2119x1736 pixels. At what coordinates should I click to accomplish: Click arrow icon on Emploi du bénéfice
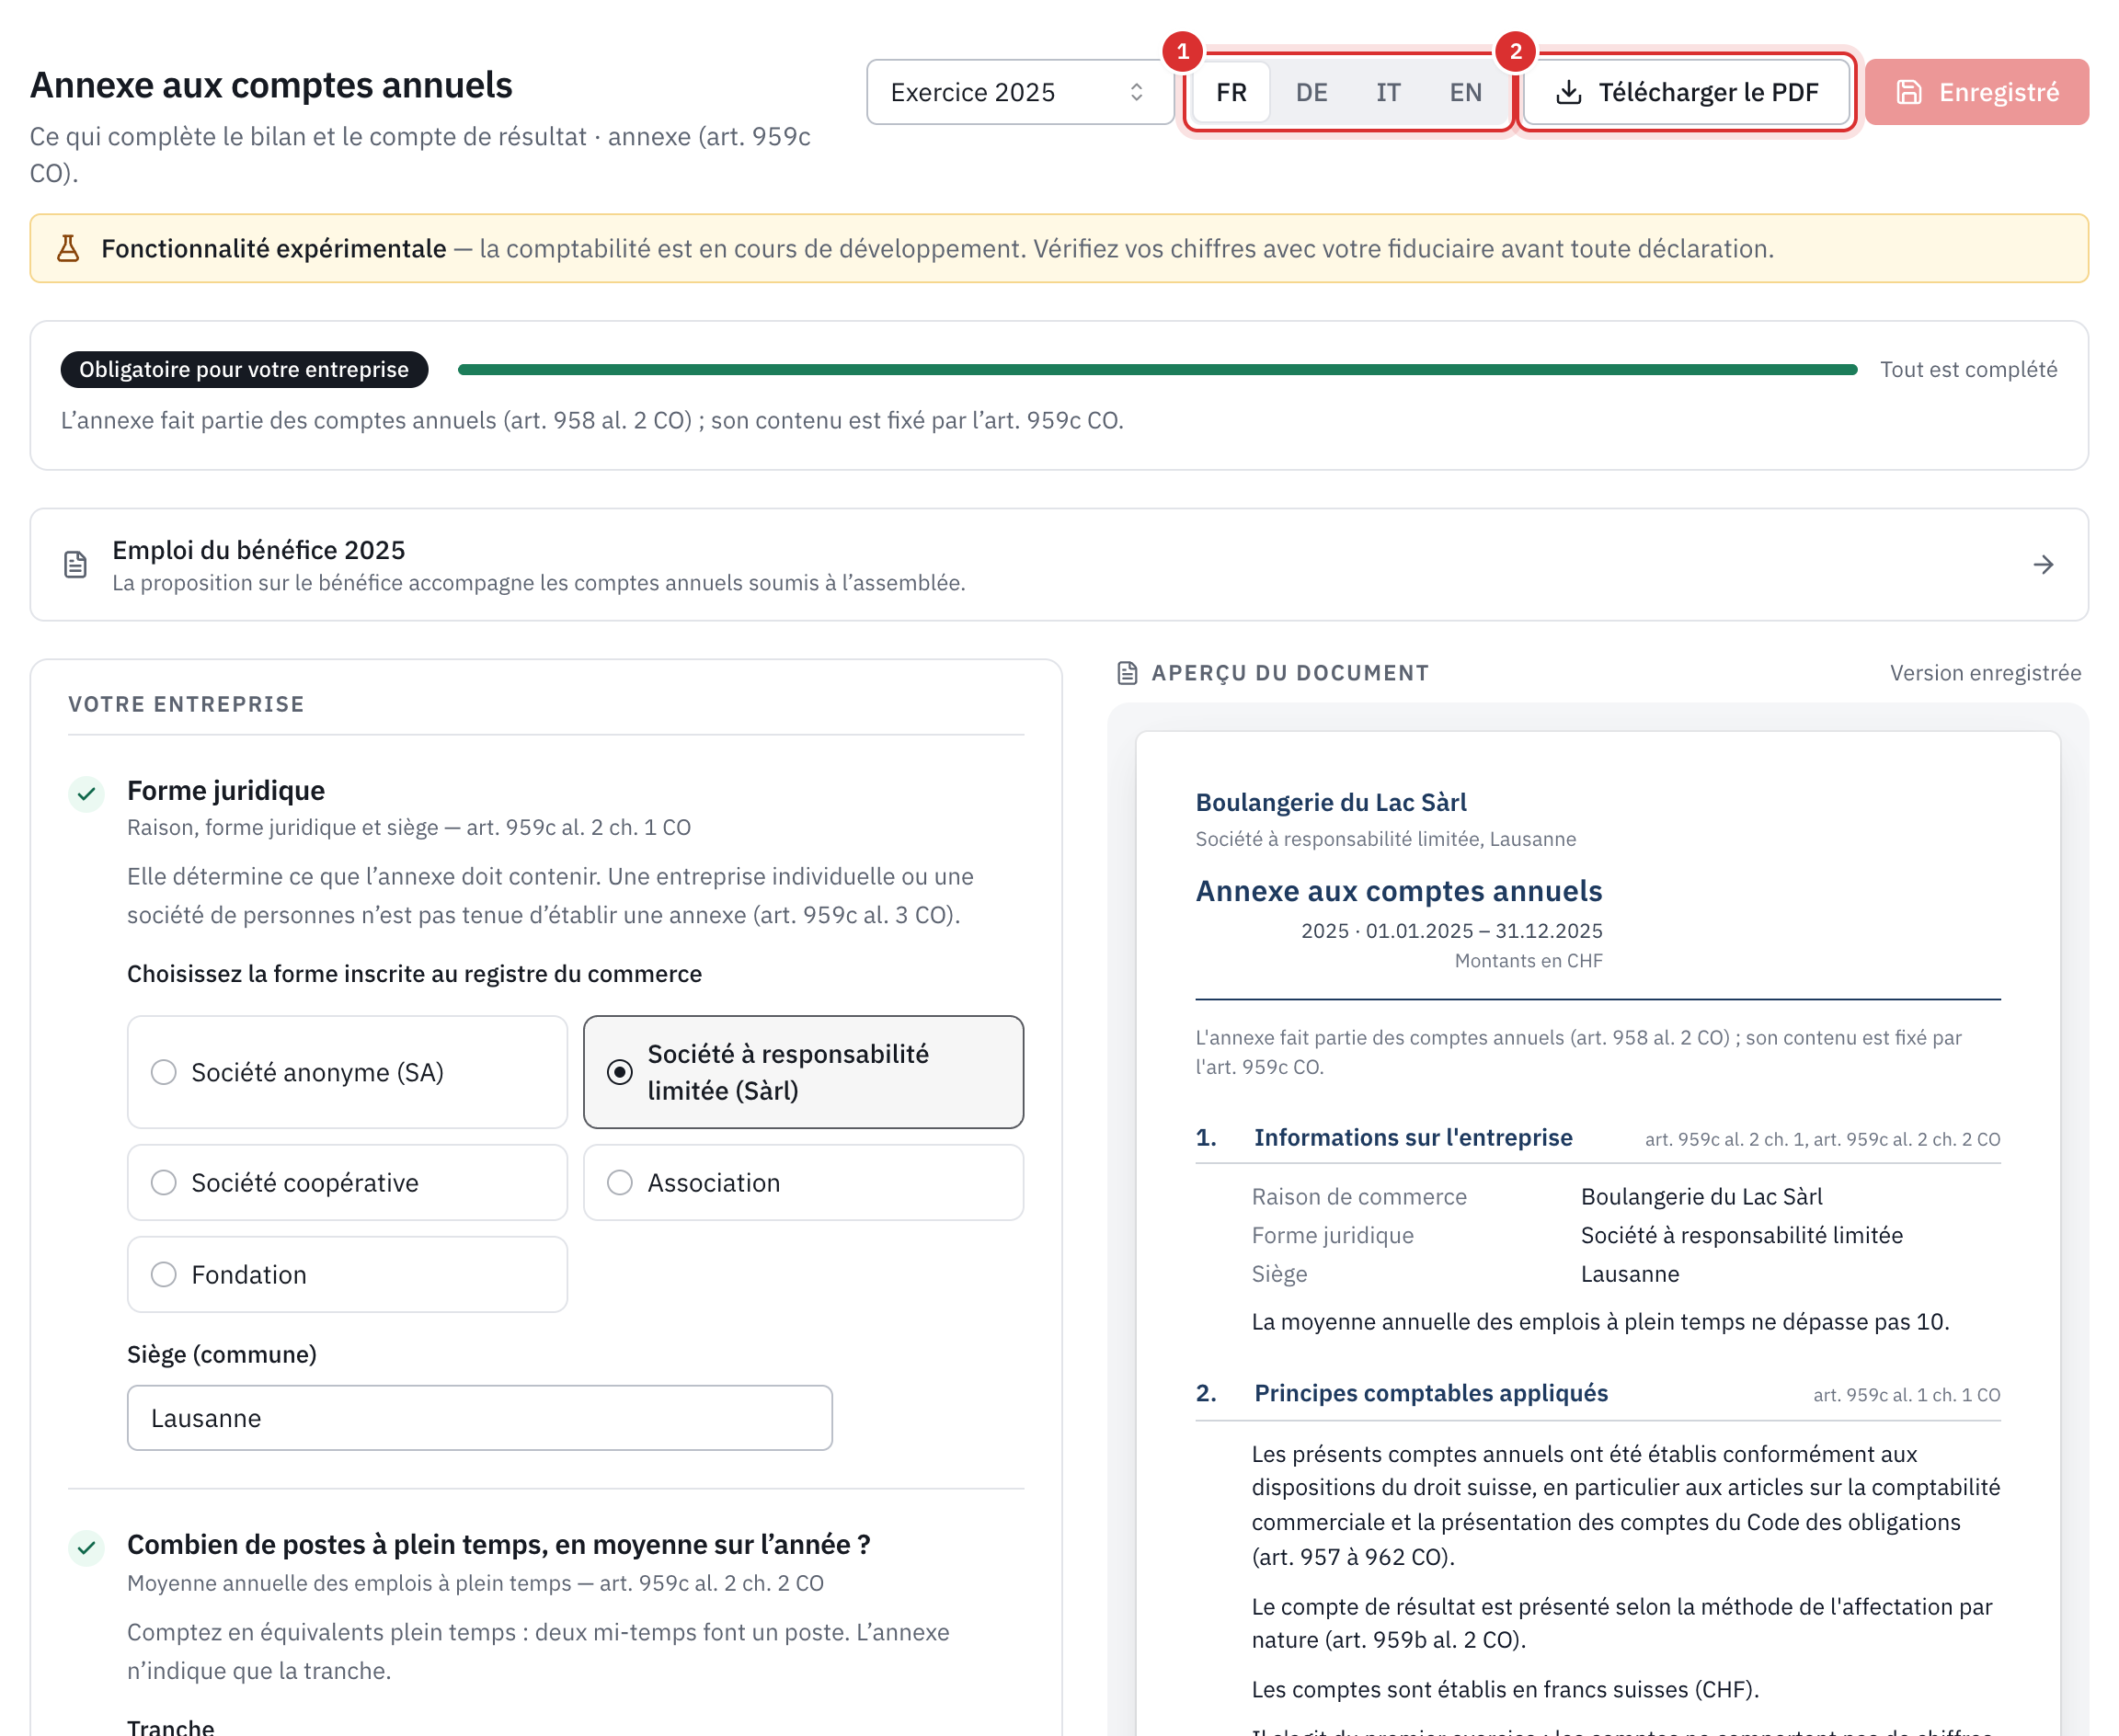tap(2043, 565)
